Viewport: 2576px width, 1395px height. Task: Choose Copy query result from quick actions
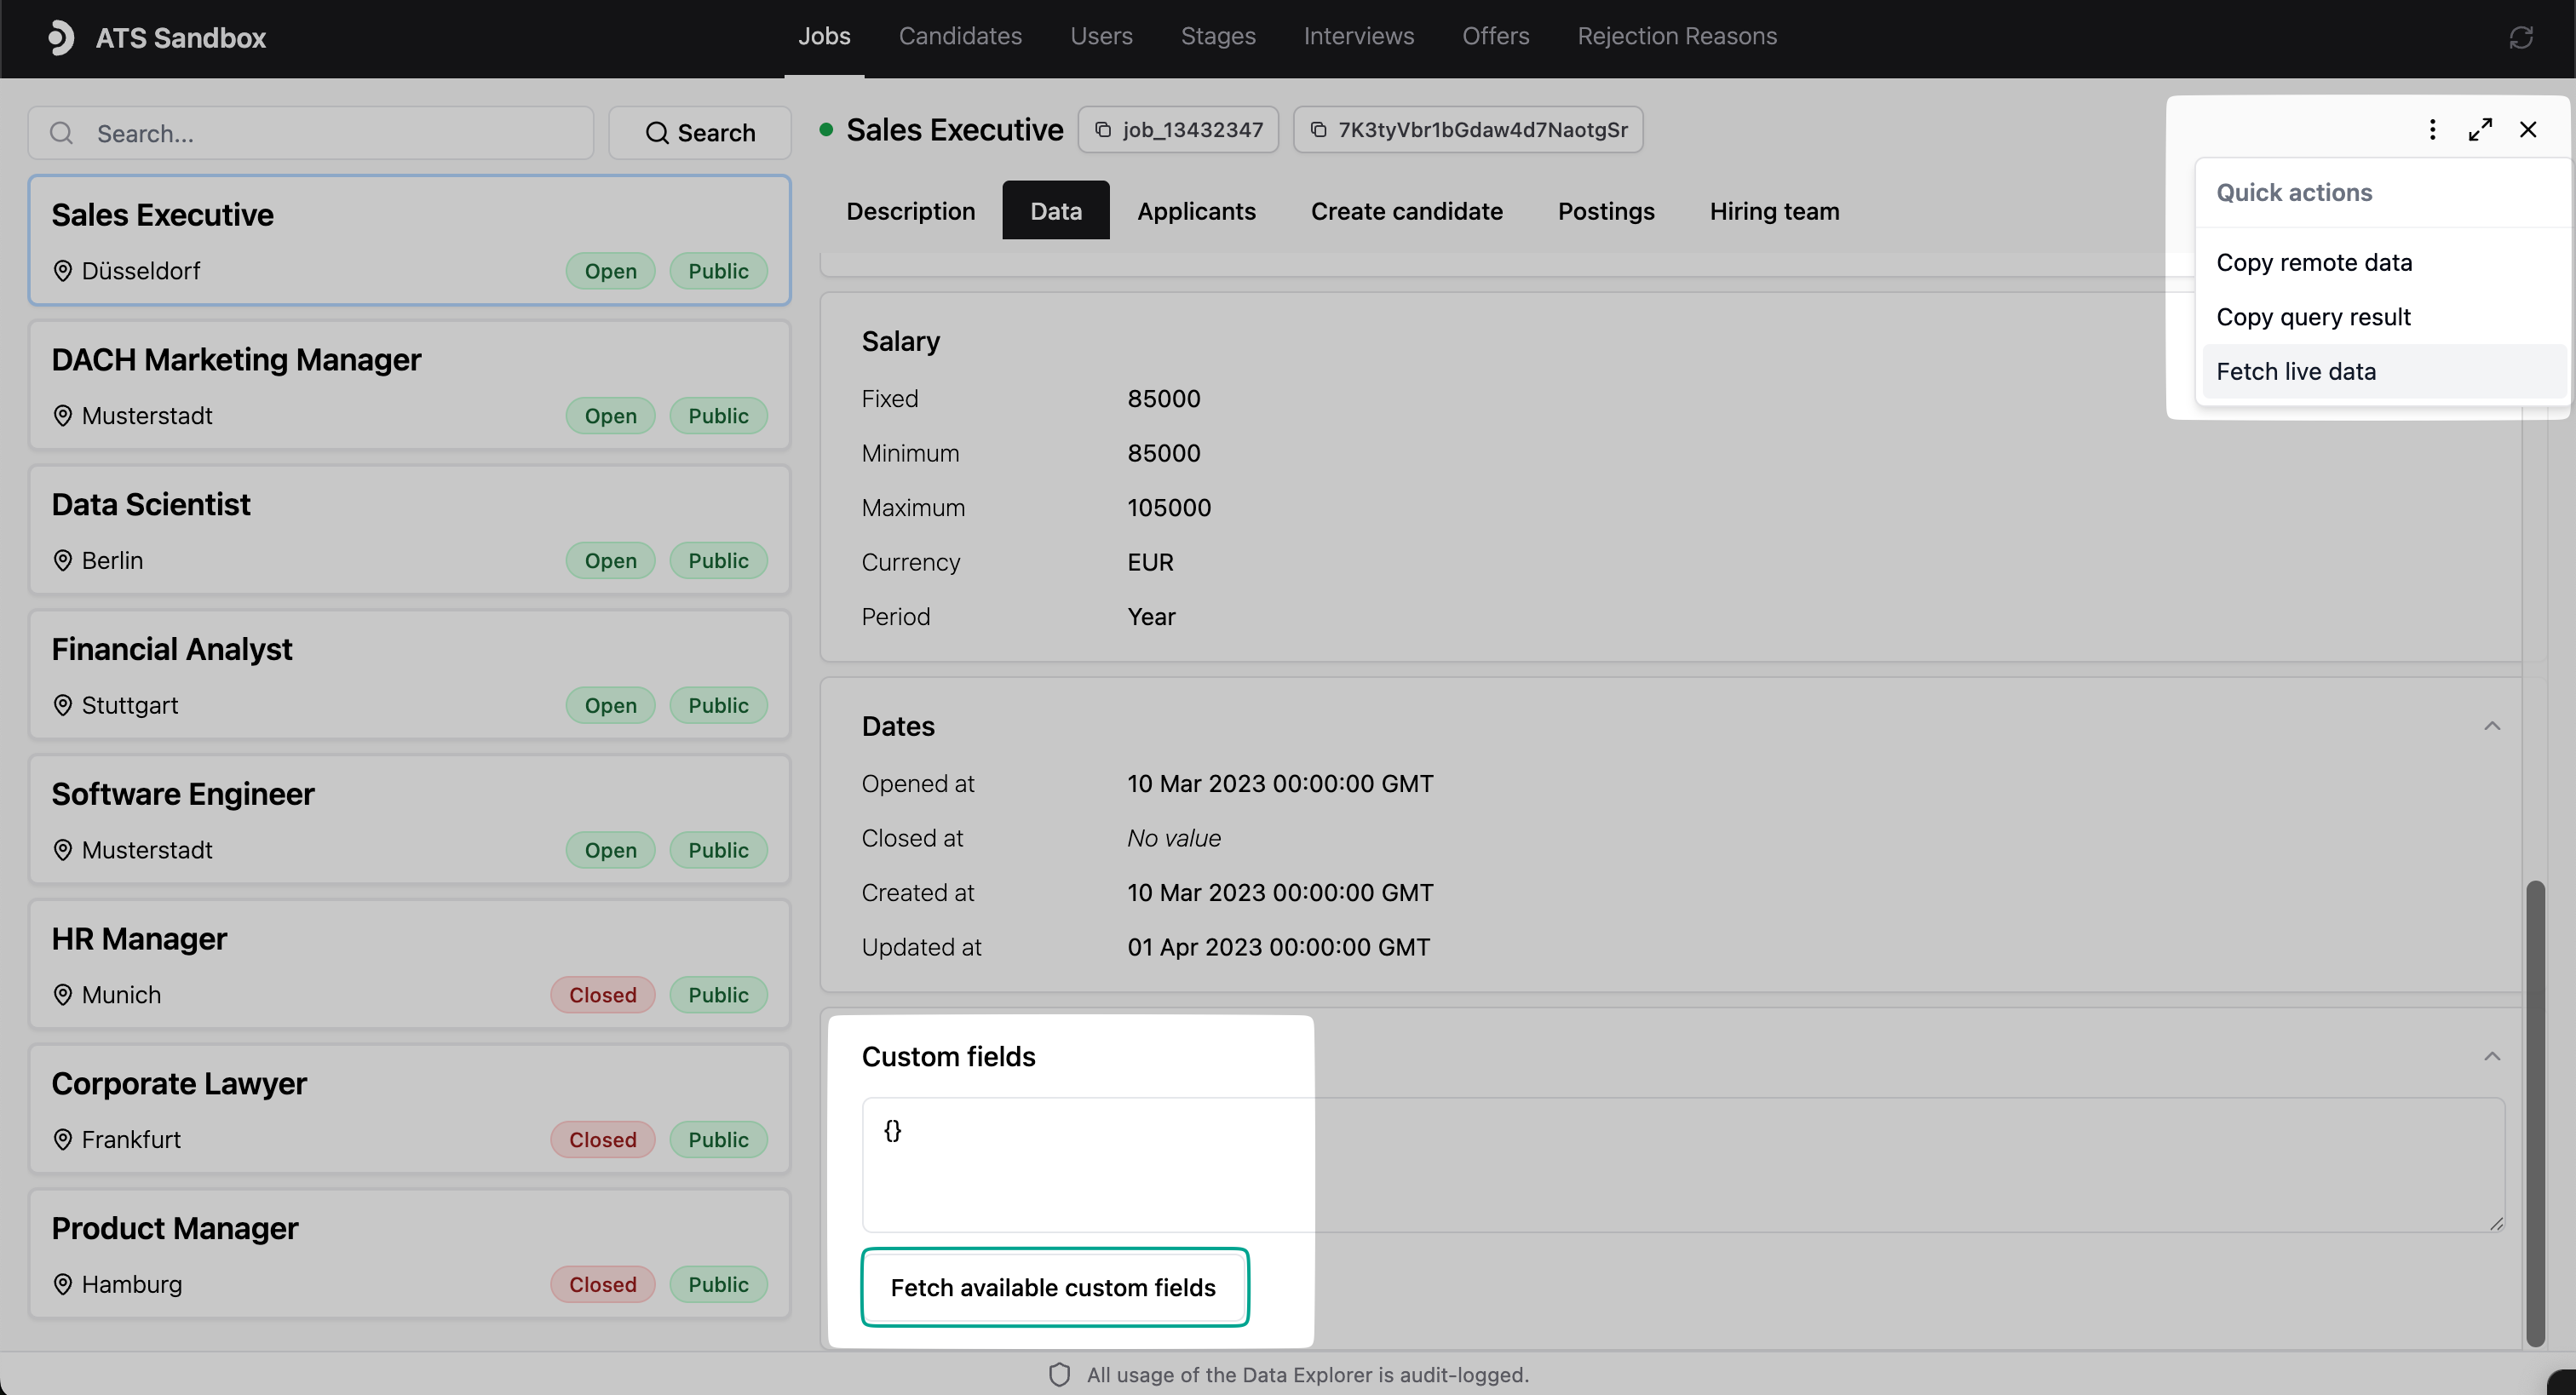(2384, 317)
